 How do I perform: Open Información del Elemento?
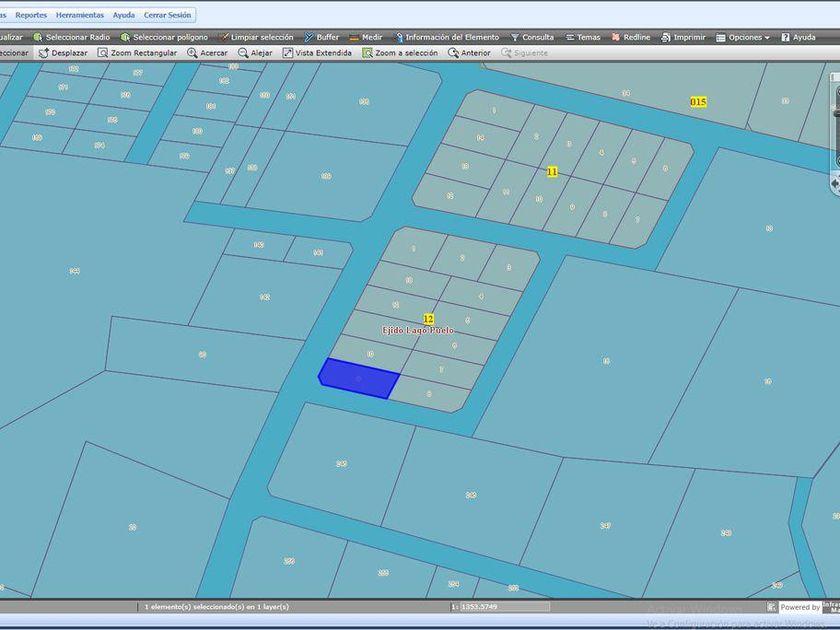(446, 37)
